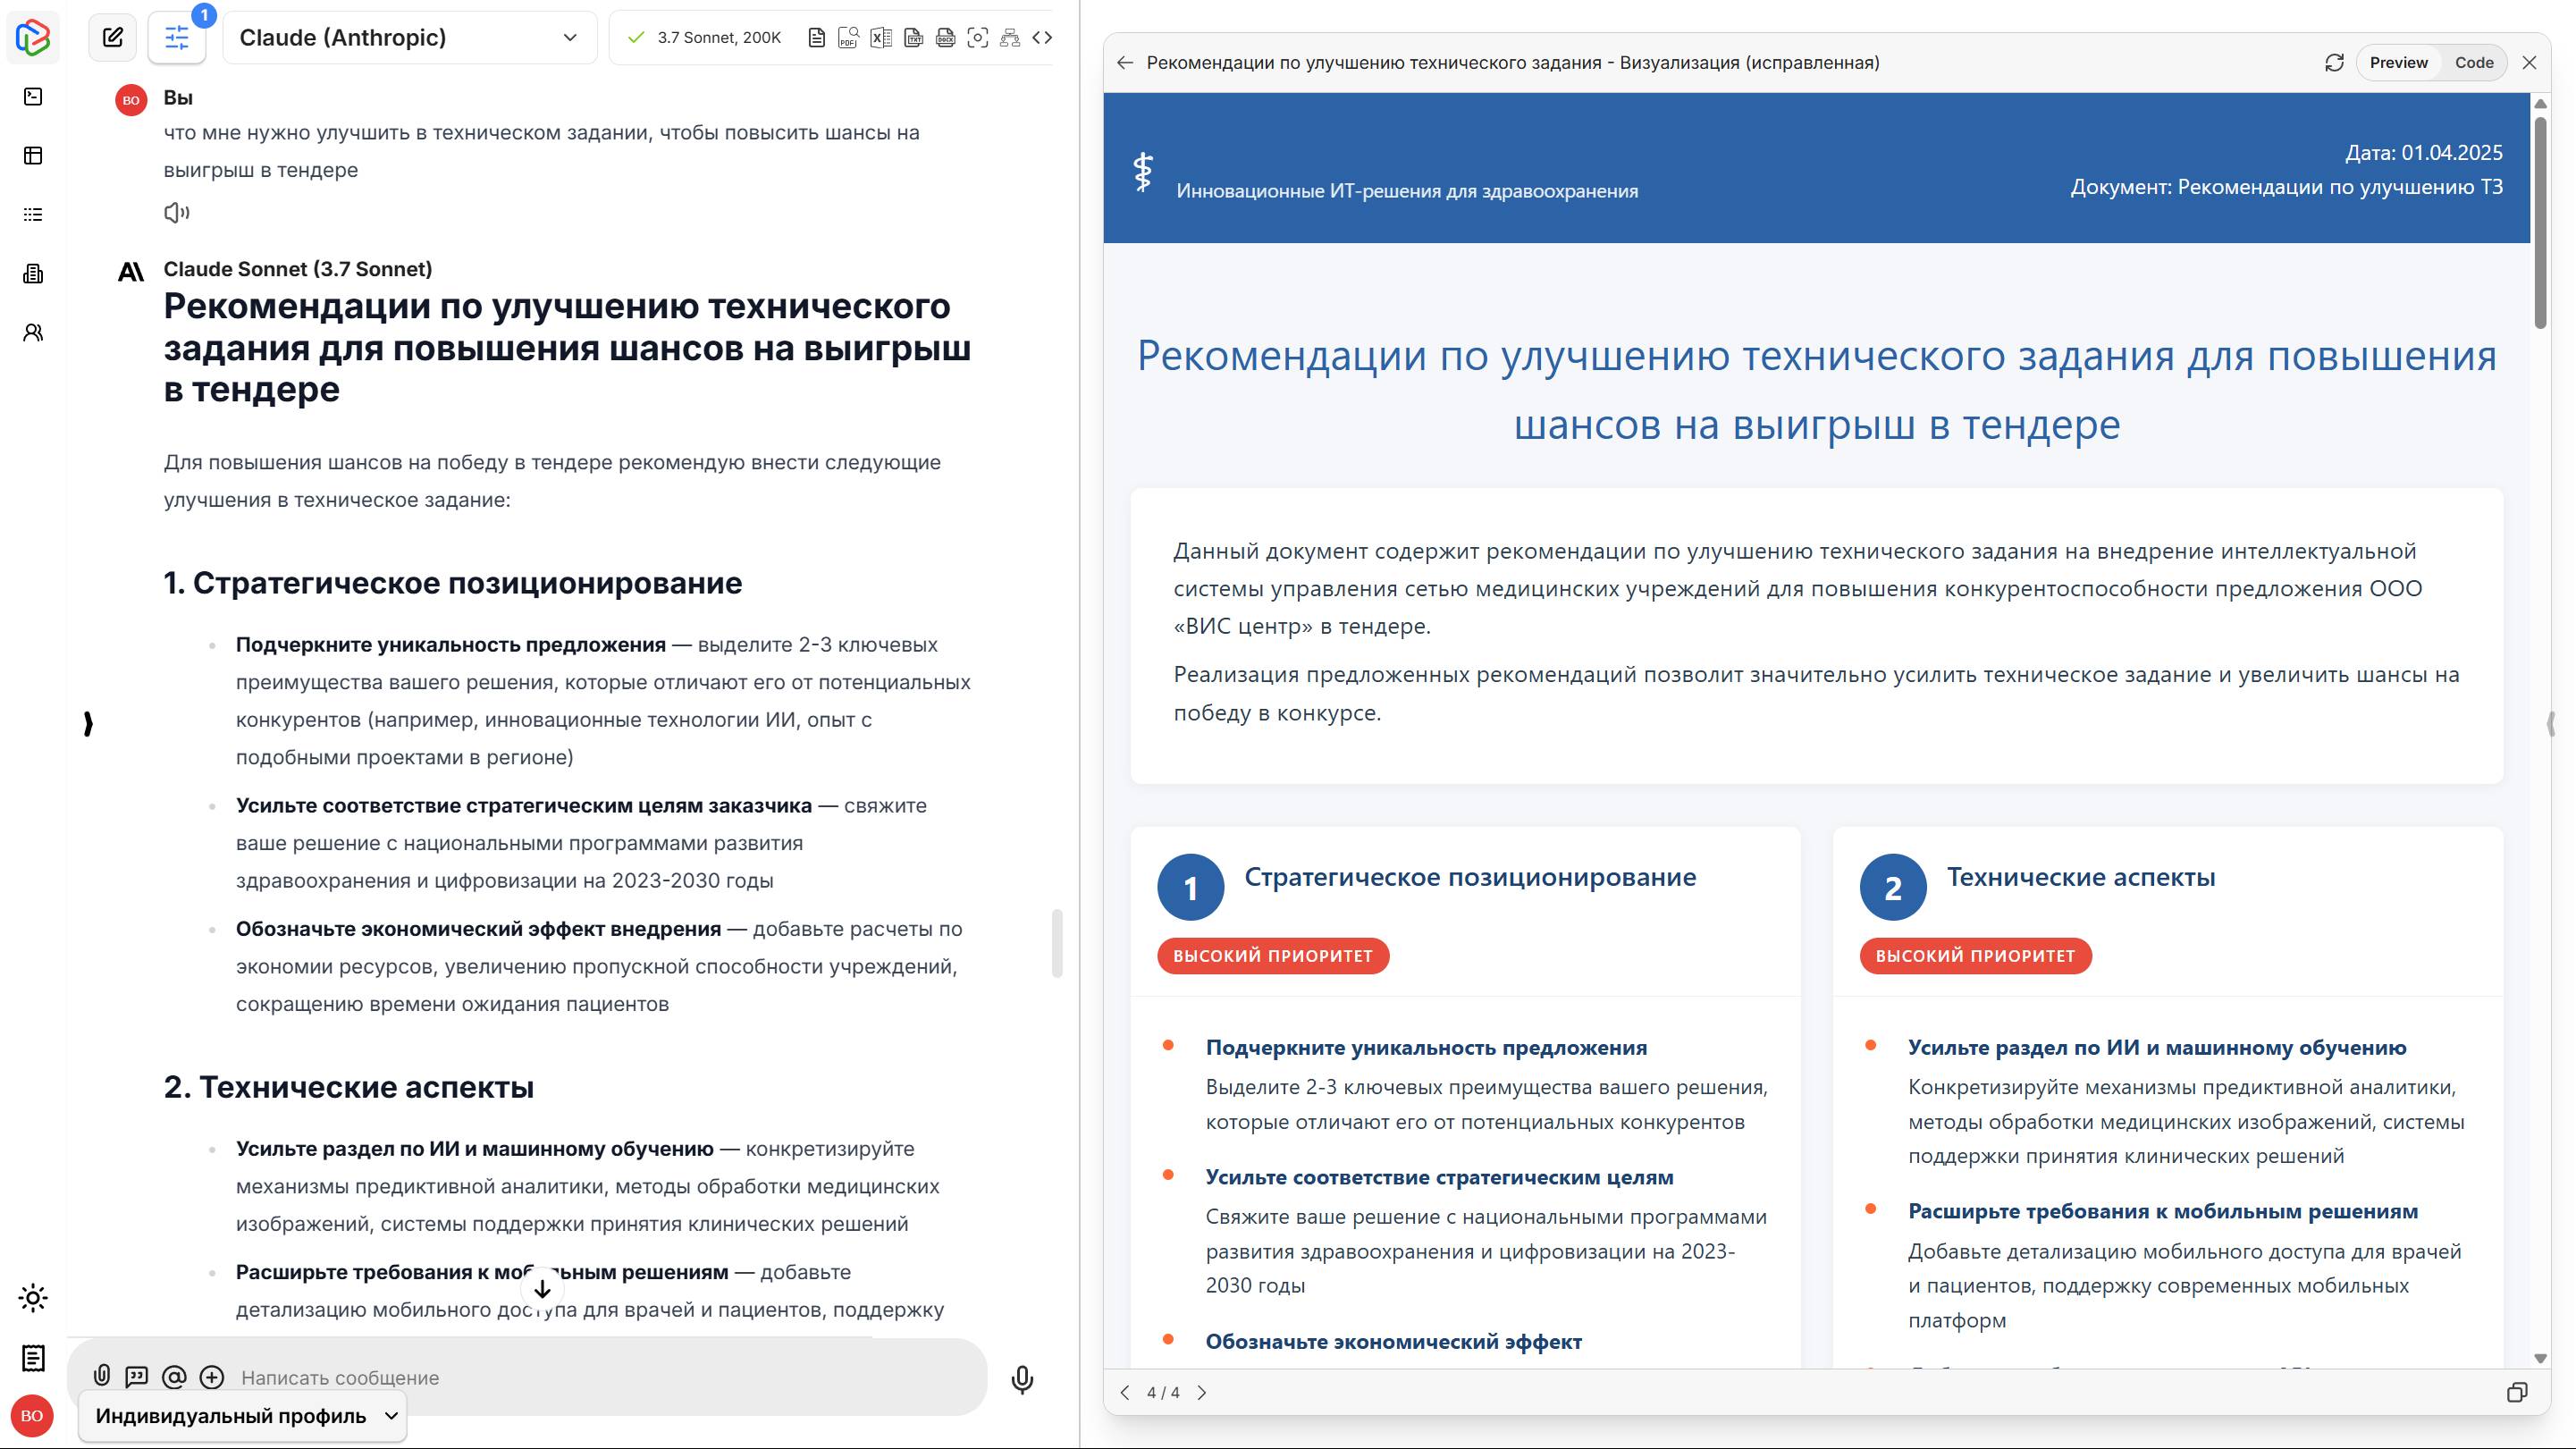The width and height of the screenshot is (2576, 1449).
Task: Open the users section in left sidebar
Action: pos(33,333)
